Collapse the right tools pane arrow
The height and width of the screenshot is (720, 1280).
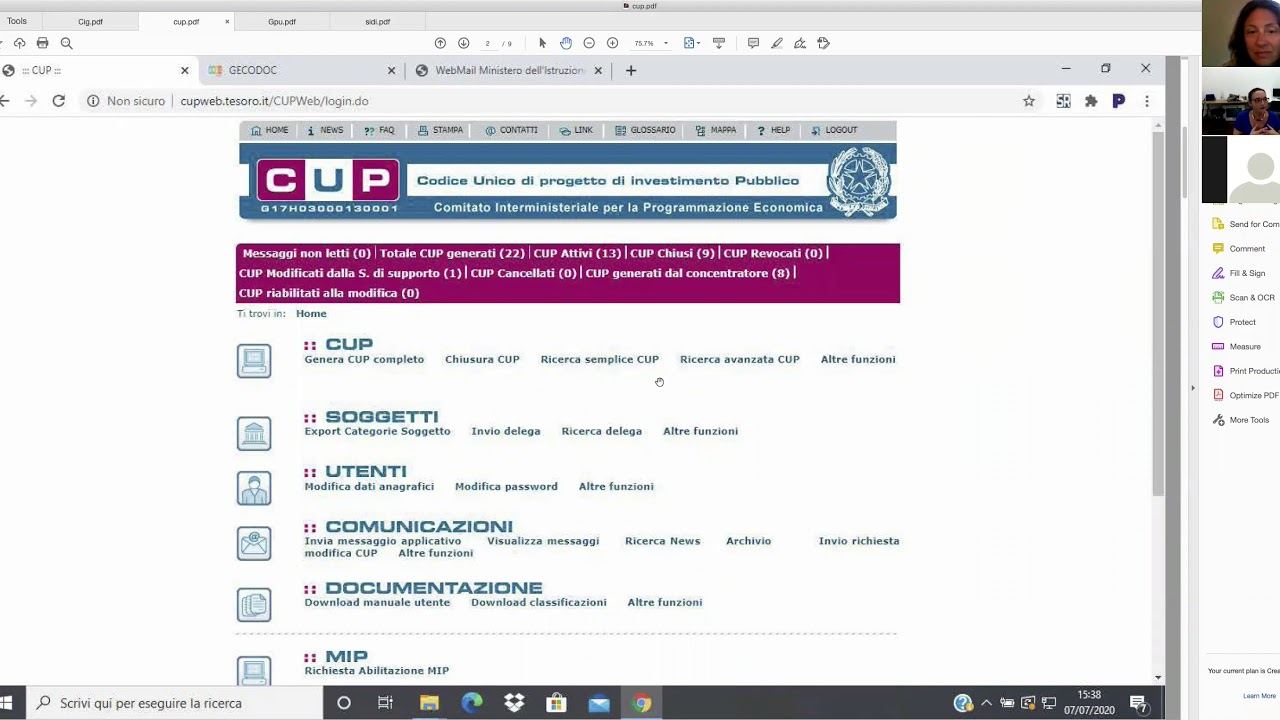[1192, 388]
